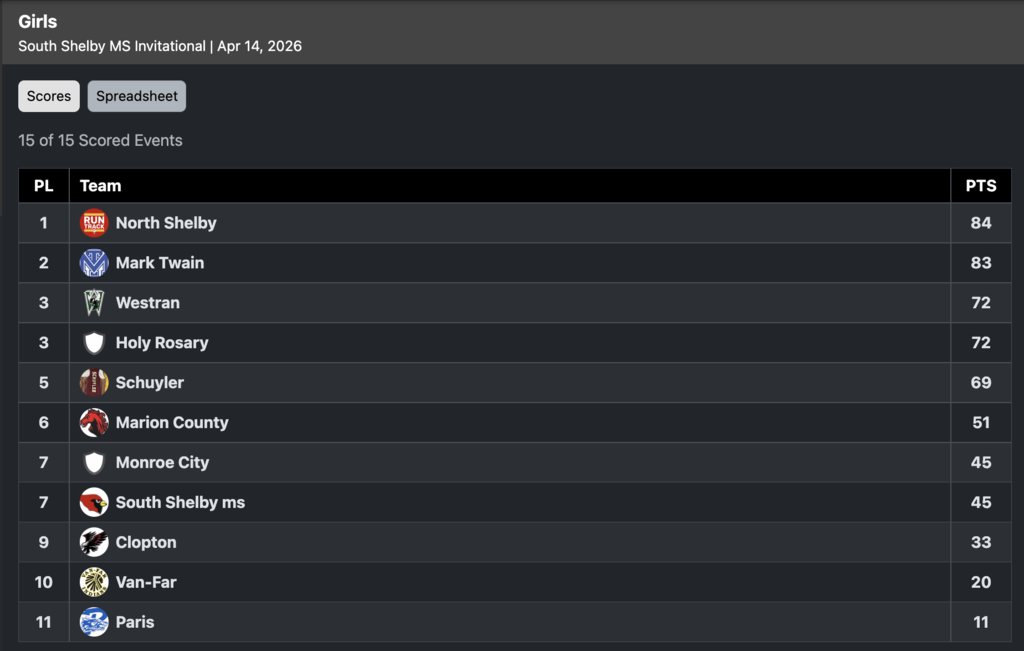Open the Monroe City team link
This screenshot has height=651, width=1024.
[162, 463]
